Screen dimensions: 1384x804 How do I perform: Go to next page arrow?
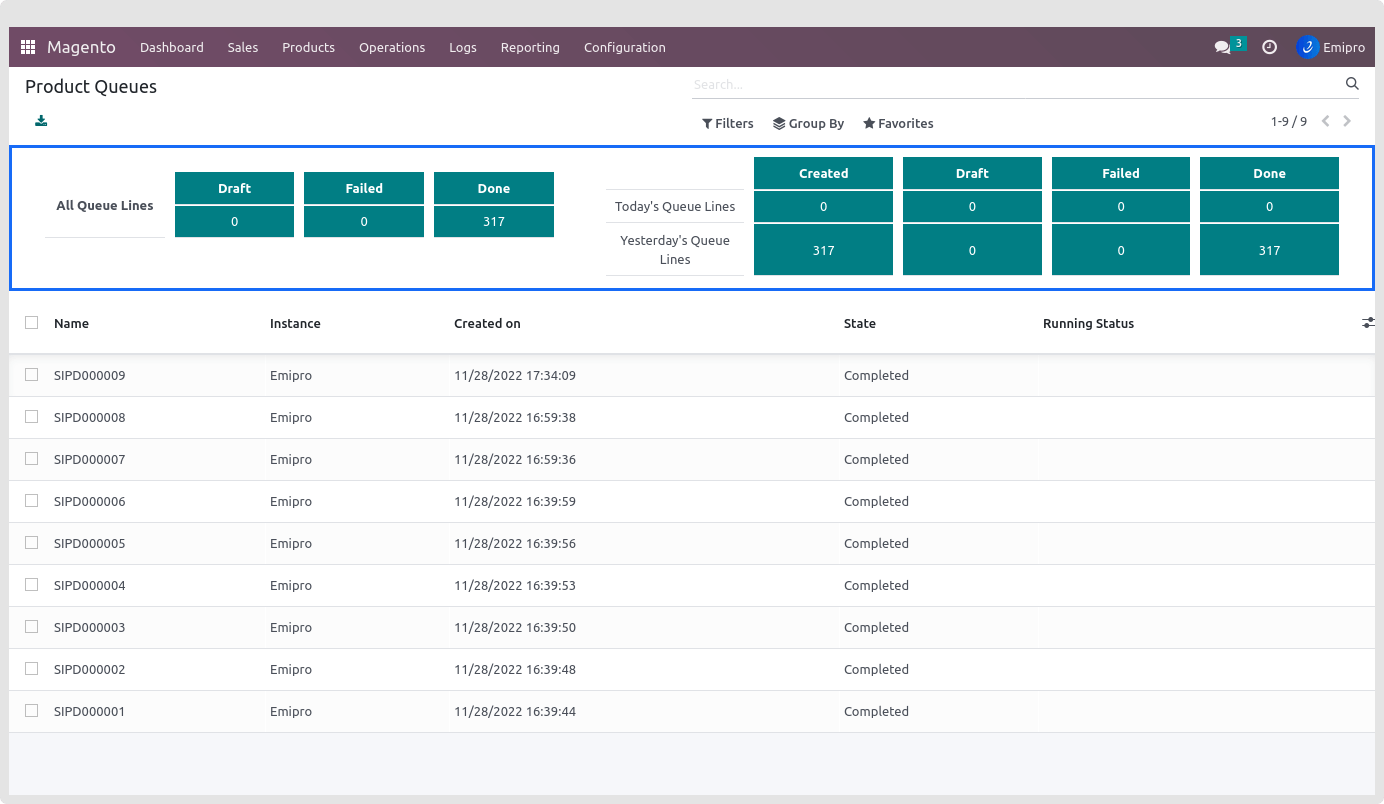[x=1347, y=122]
